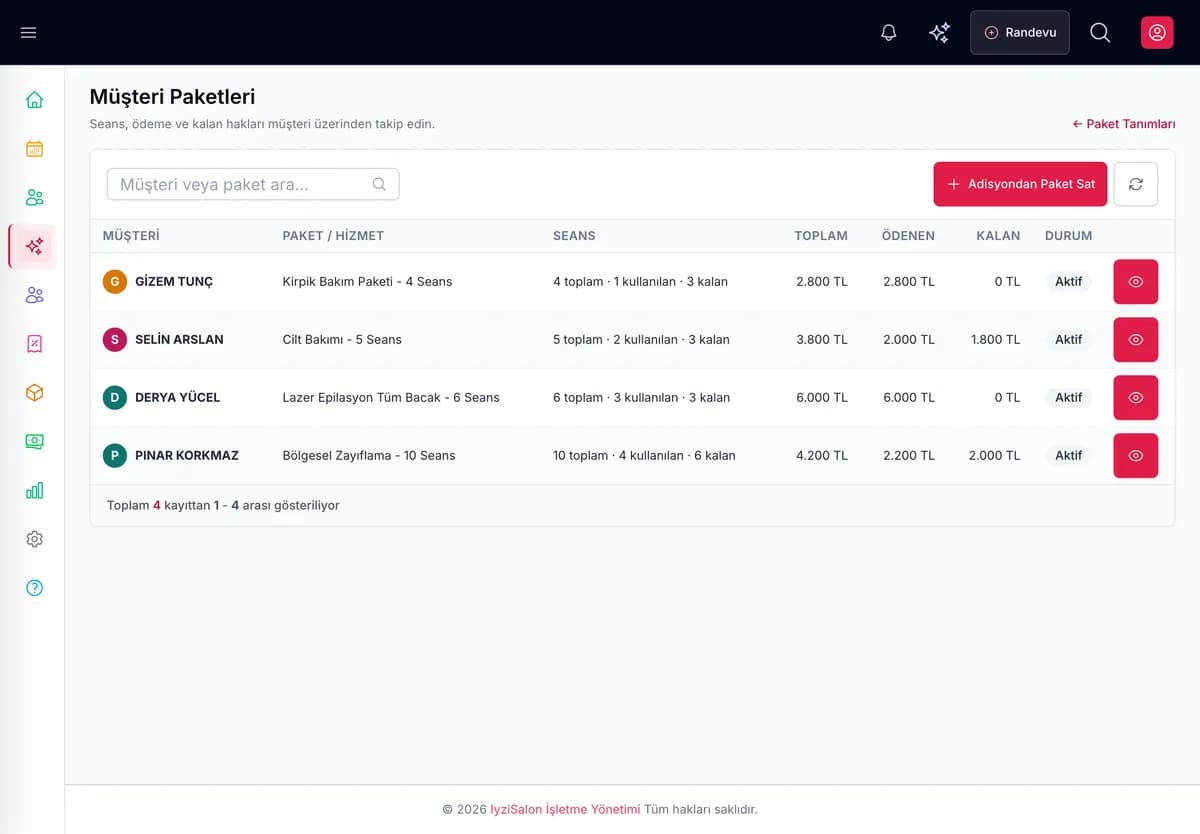Screen dimensions: 1200x834
Task: Click the 4.200 TL total amount
Action: (822, 456)
